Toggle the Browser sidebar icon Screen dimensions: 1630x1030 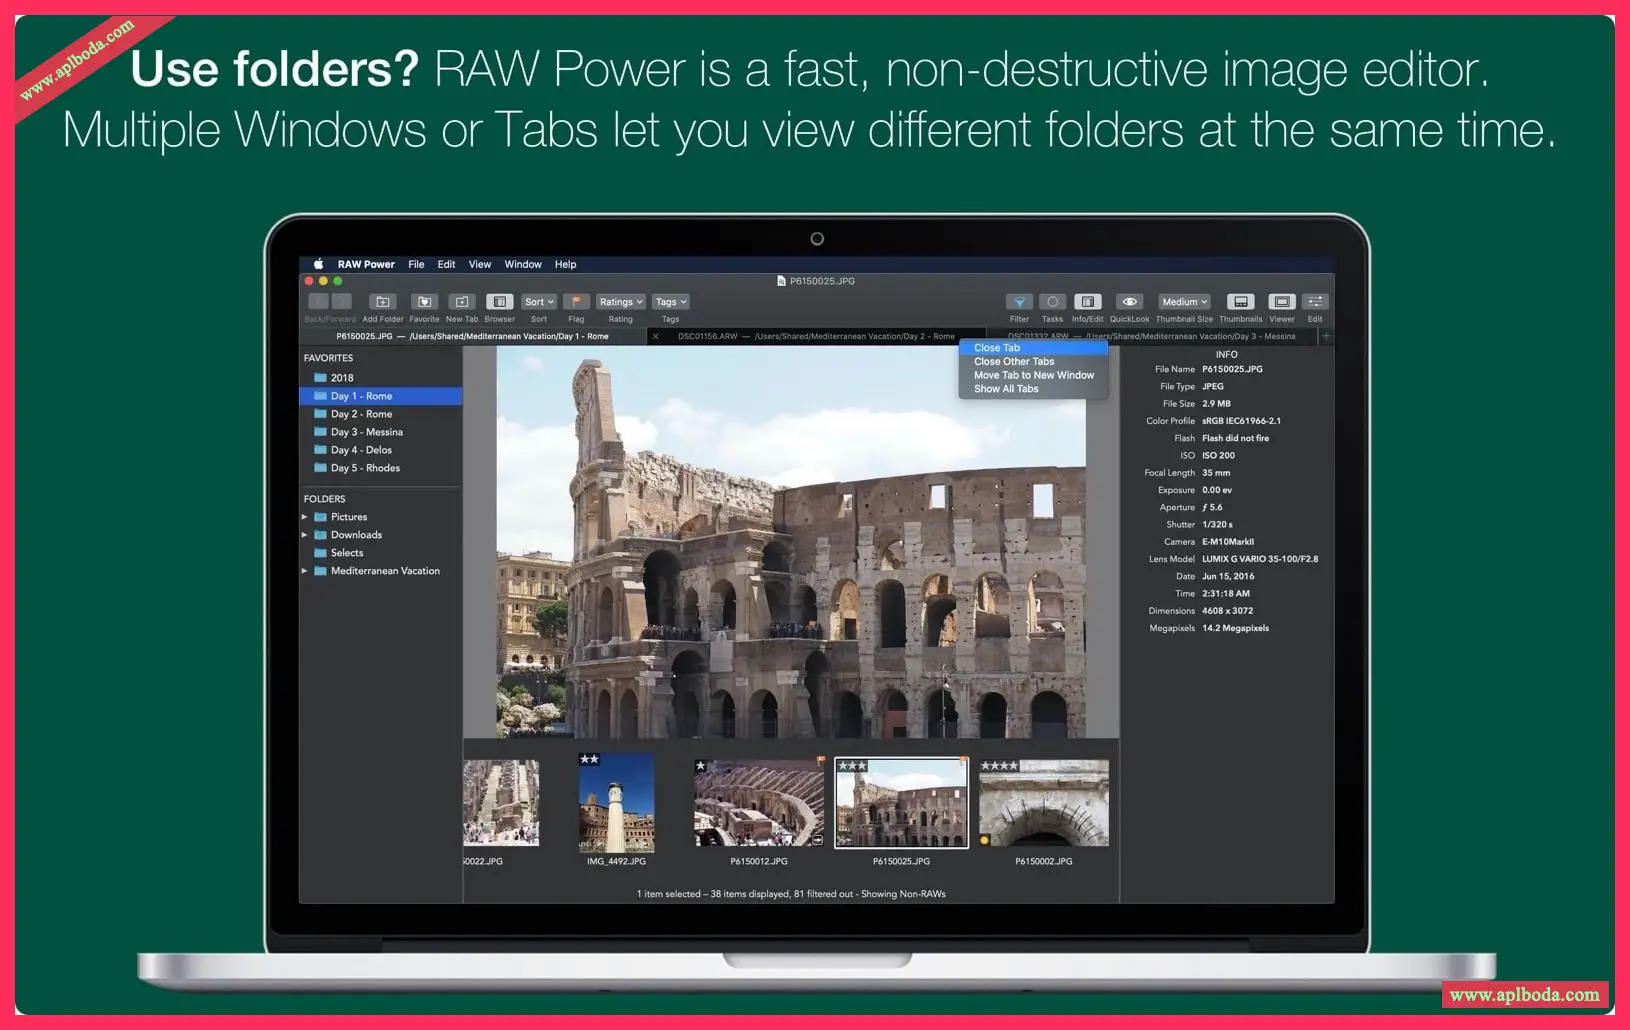click(499, 302)
